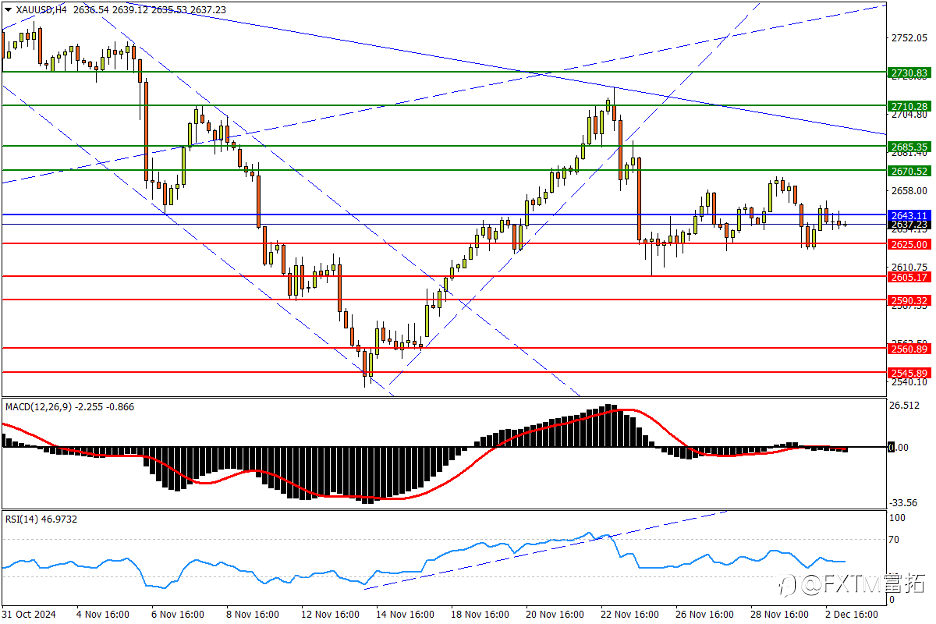This screenshot has height=624, width=936.
Task: Click the 20 Nov 16:00 time label
Action: click(x=555, y=614)
